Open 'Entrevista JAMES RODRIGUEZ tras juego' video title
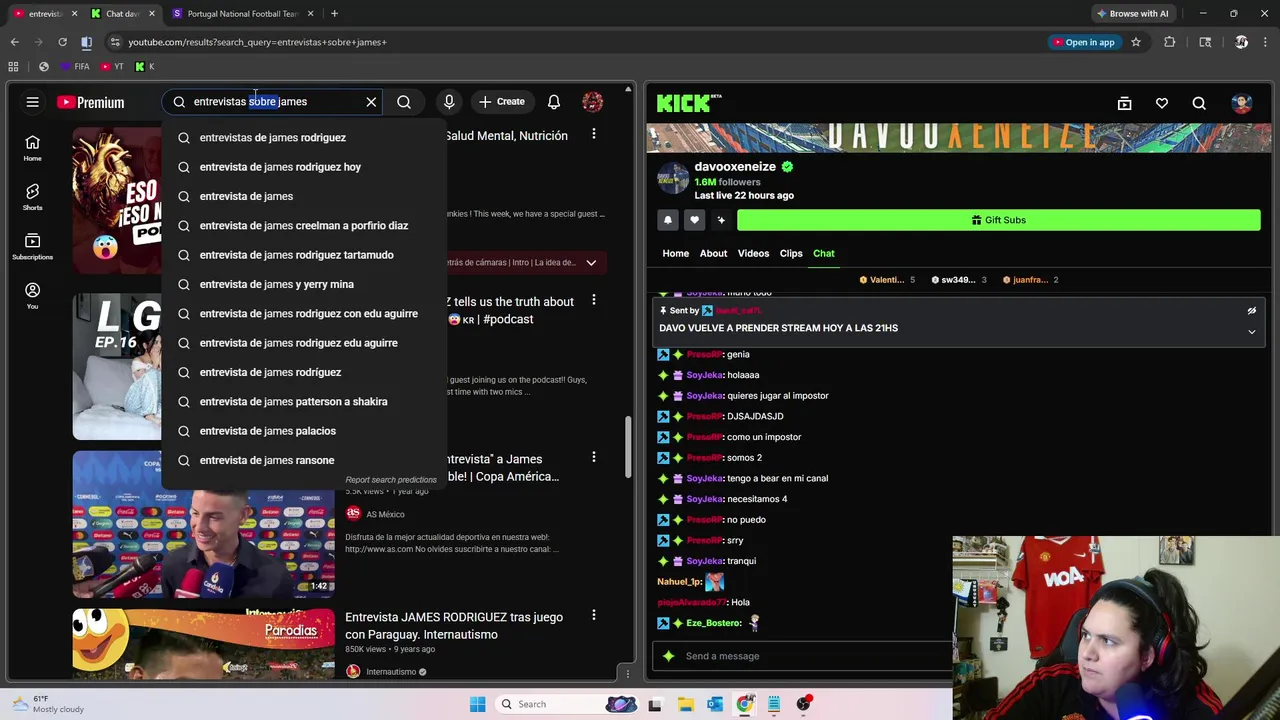The width and height of the screenshot is (1280, 720). pyautogui.click(x=454, y=626)
